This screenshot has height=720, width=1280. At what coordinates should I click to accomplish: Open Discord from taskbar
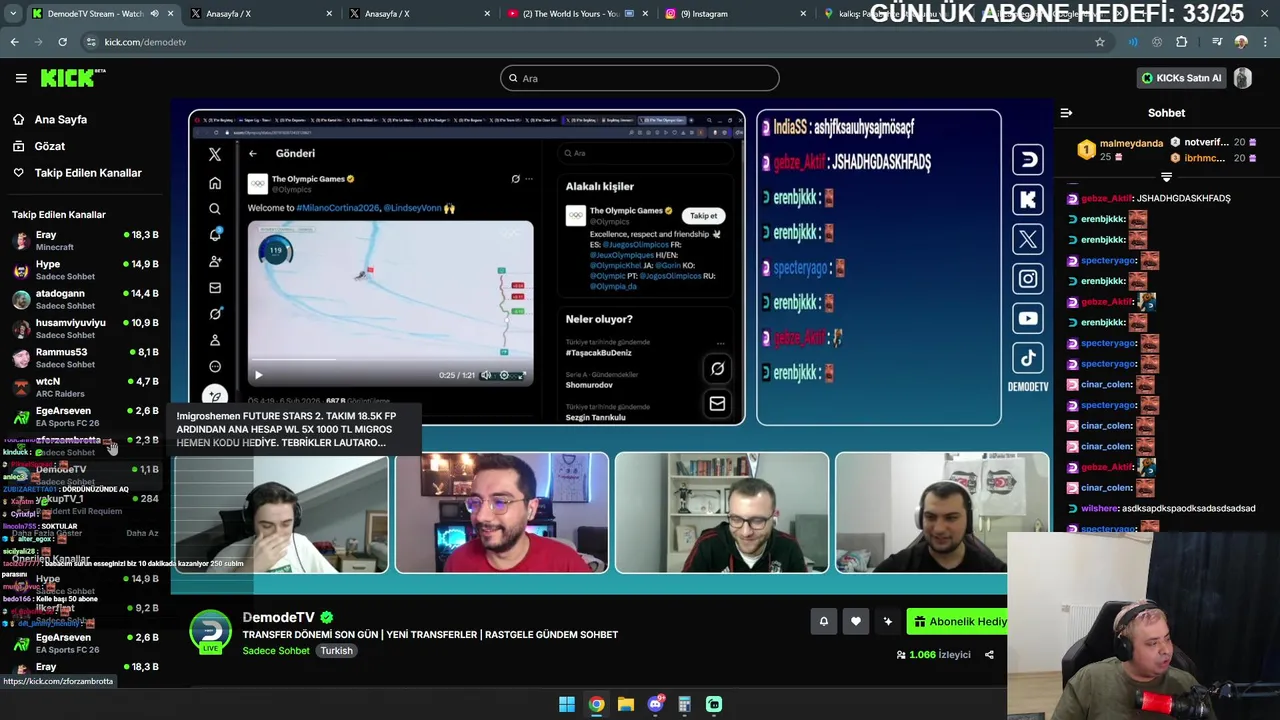click(x=655, y=704)
